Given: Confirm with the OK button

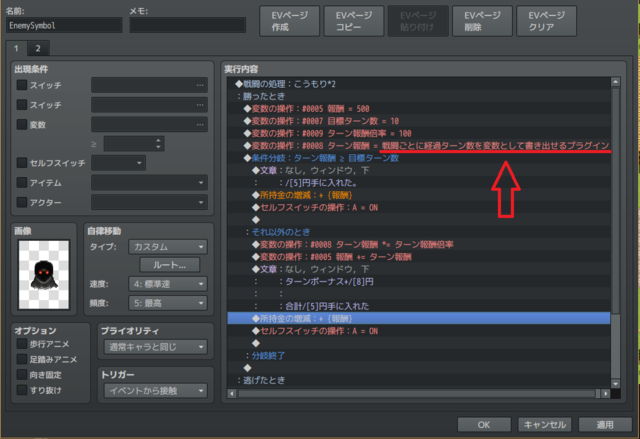Looking at the screenshot, I should pyautogui.click(x=484, y=425).
